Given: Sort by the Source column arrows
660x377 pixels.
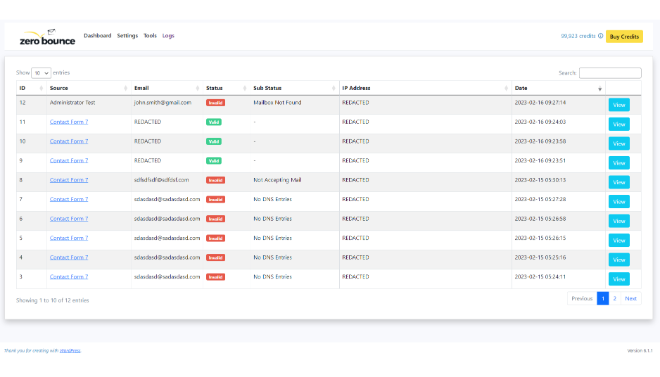Looking at the screenshot, I should tap(125, 88).
